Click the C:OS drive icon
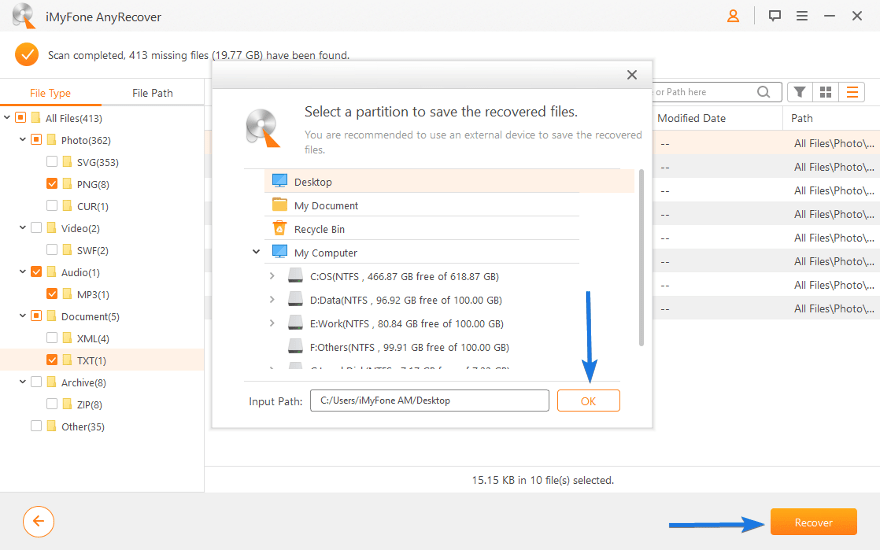Screen dimensions: 880x550 click(296, 276)
